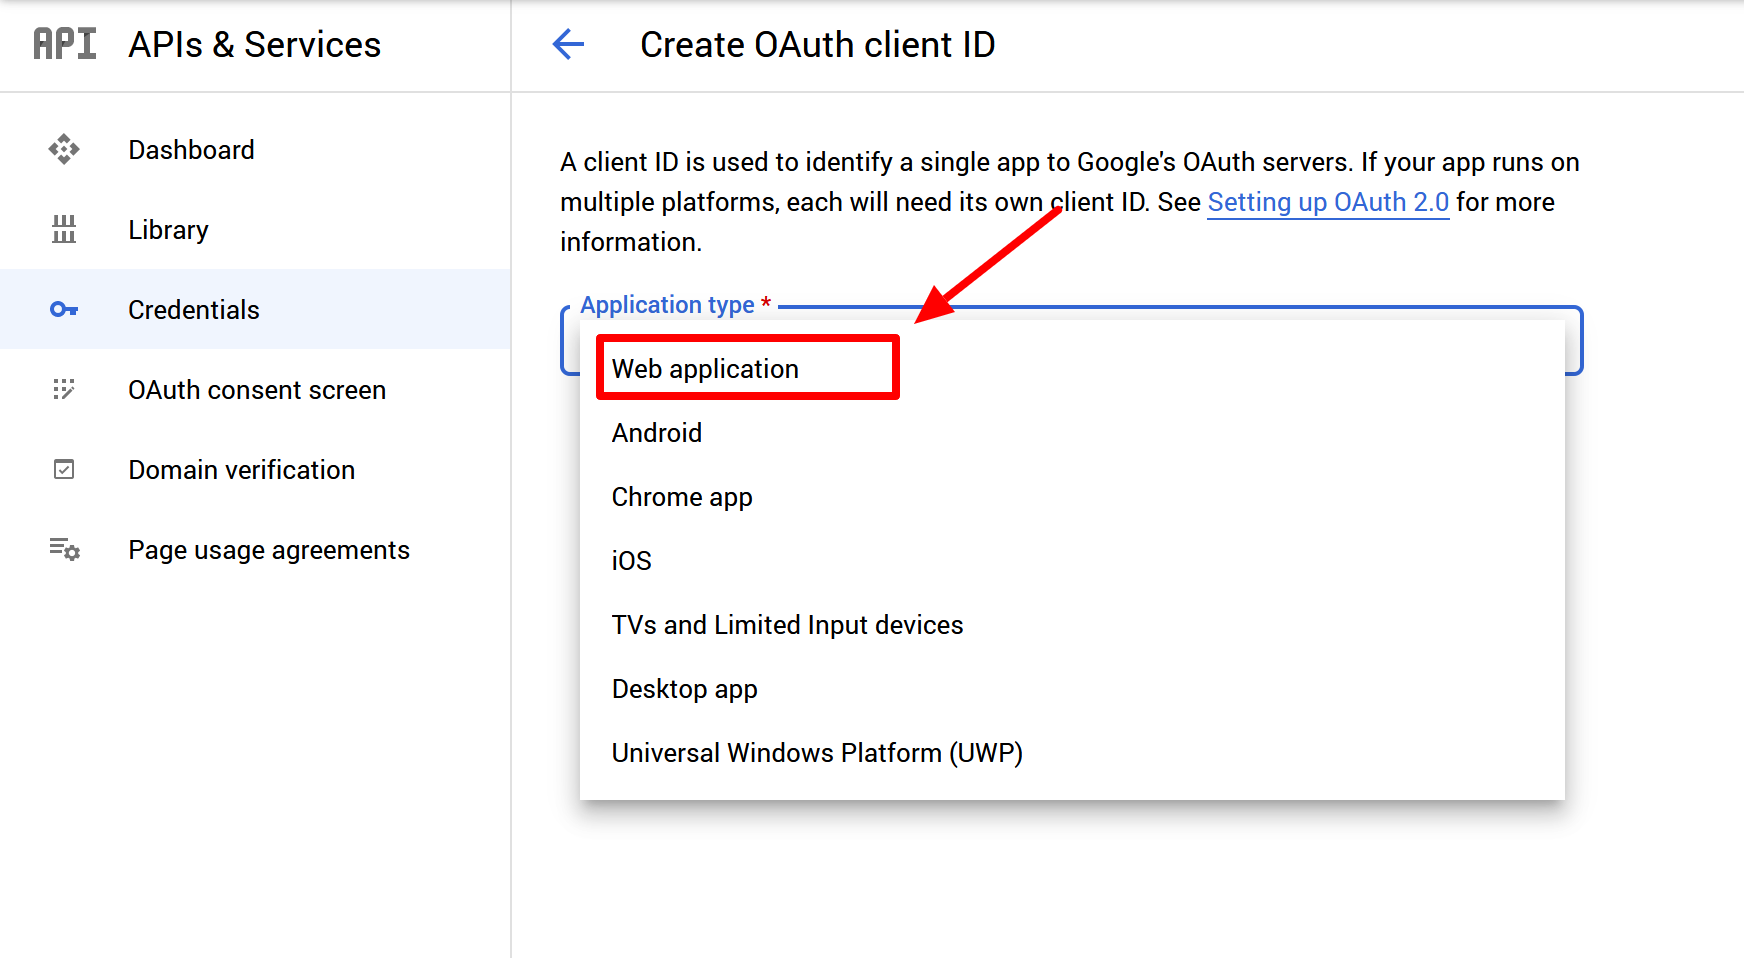Viewport: 1744px width, 958px height.
Task: Open the Dashboard menu item
Action: point(191,150)
